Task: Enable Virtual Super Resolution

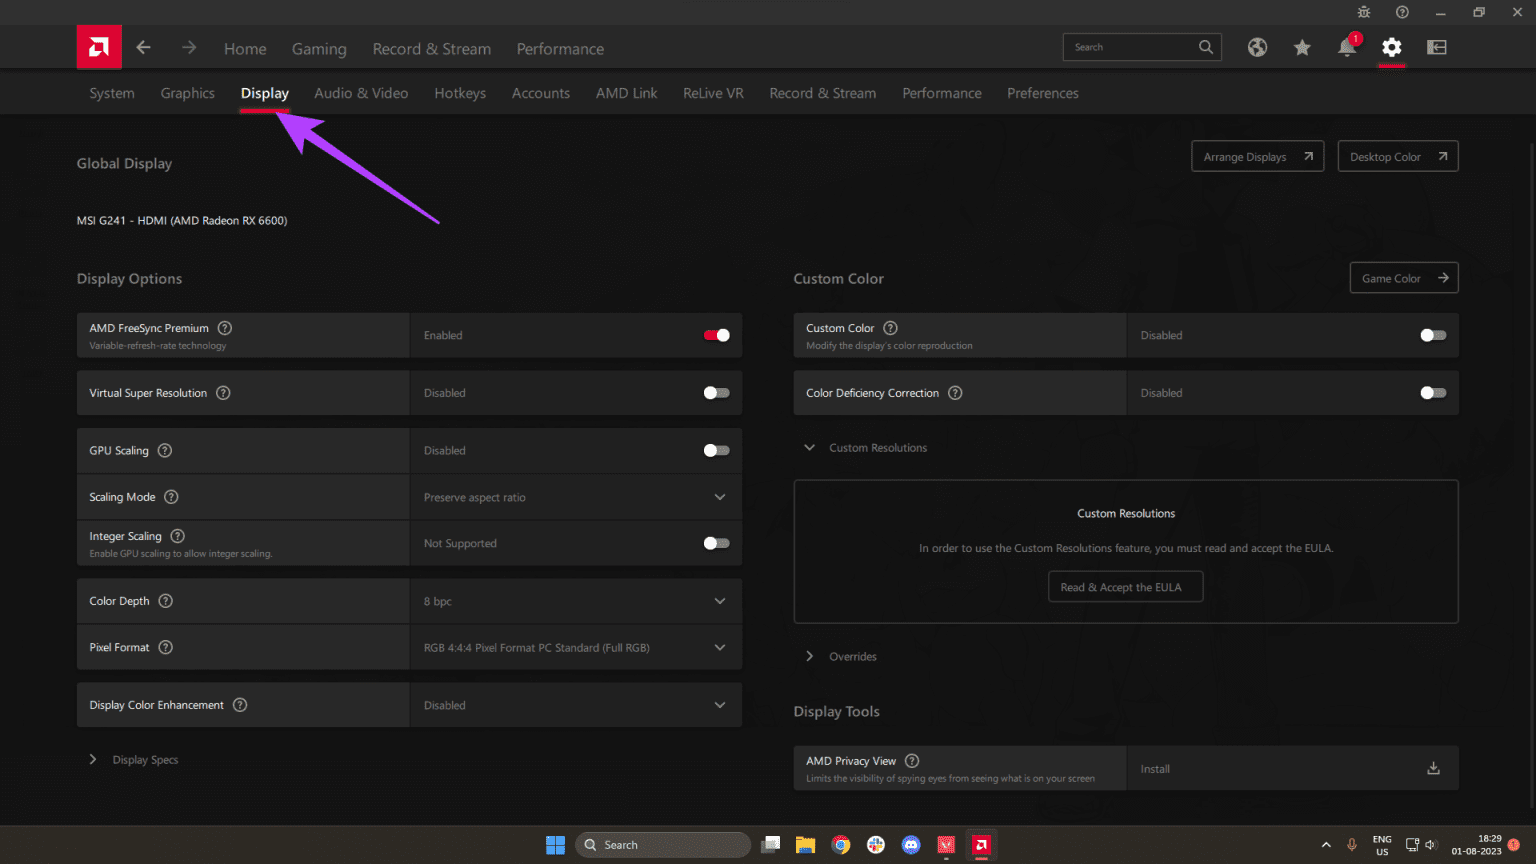Action: point(716,392)
